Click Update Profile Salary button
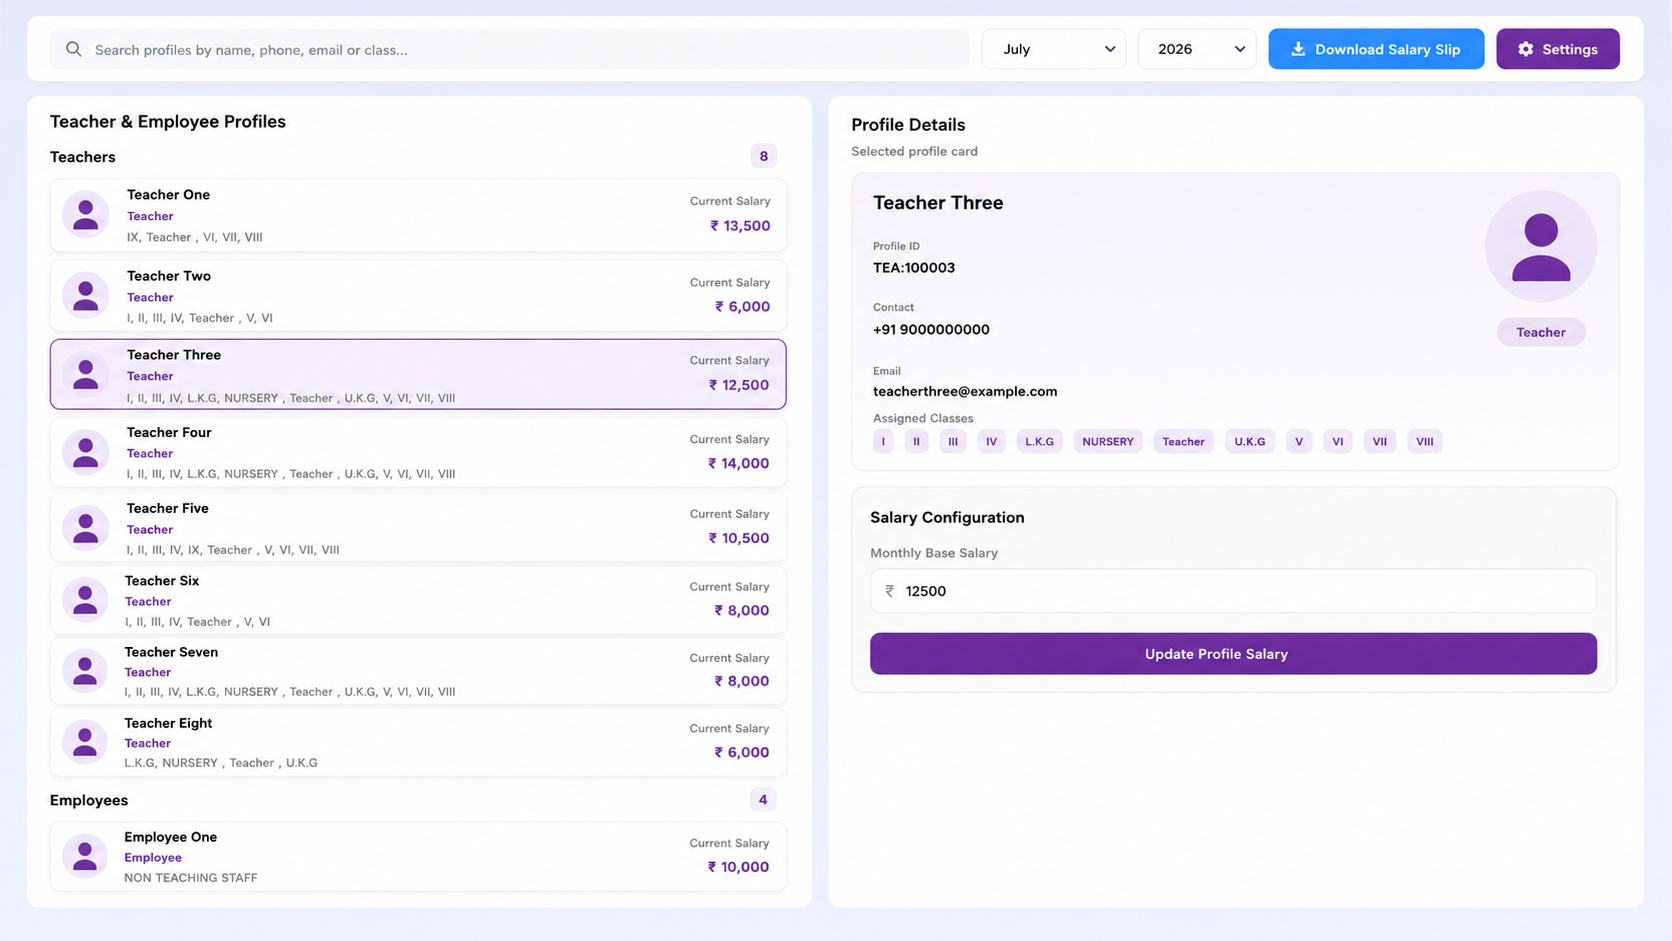The width and height of the screenshot is (1672, 941). pyautogui.click(x=1233, y=653)
